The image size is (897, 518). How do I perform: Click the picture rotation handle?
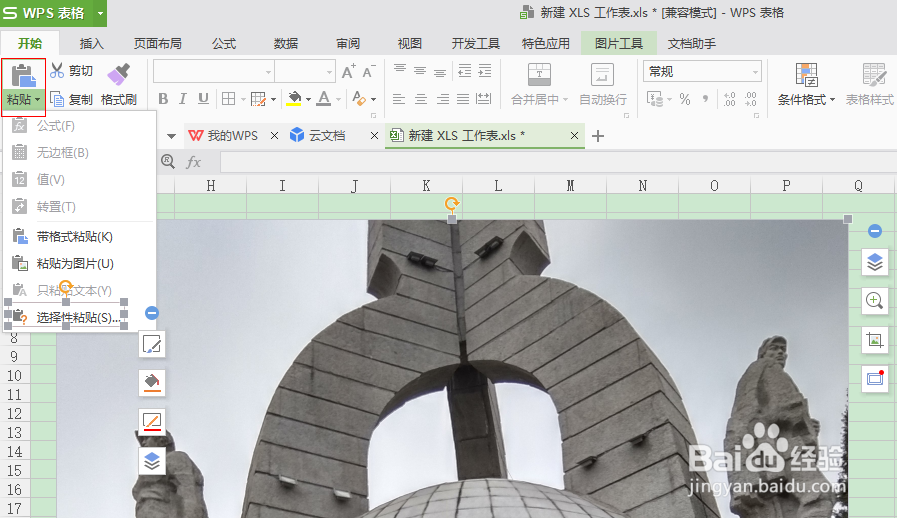[452, 204]
